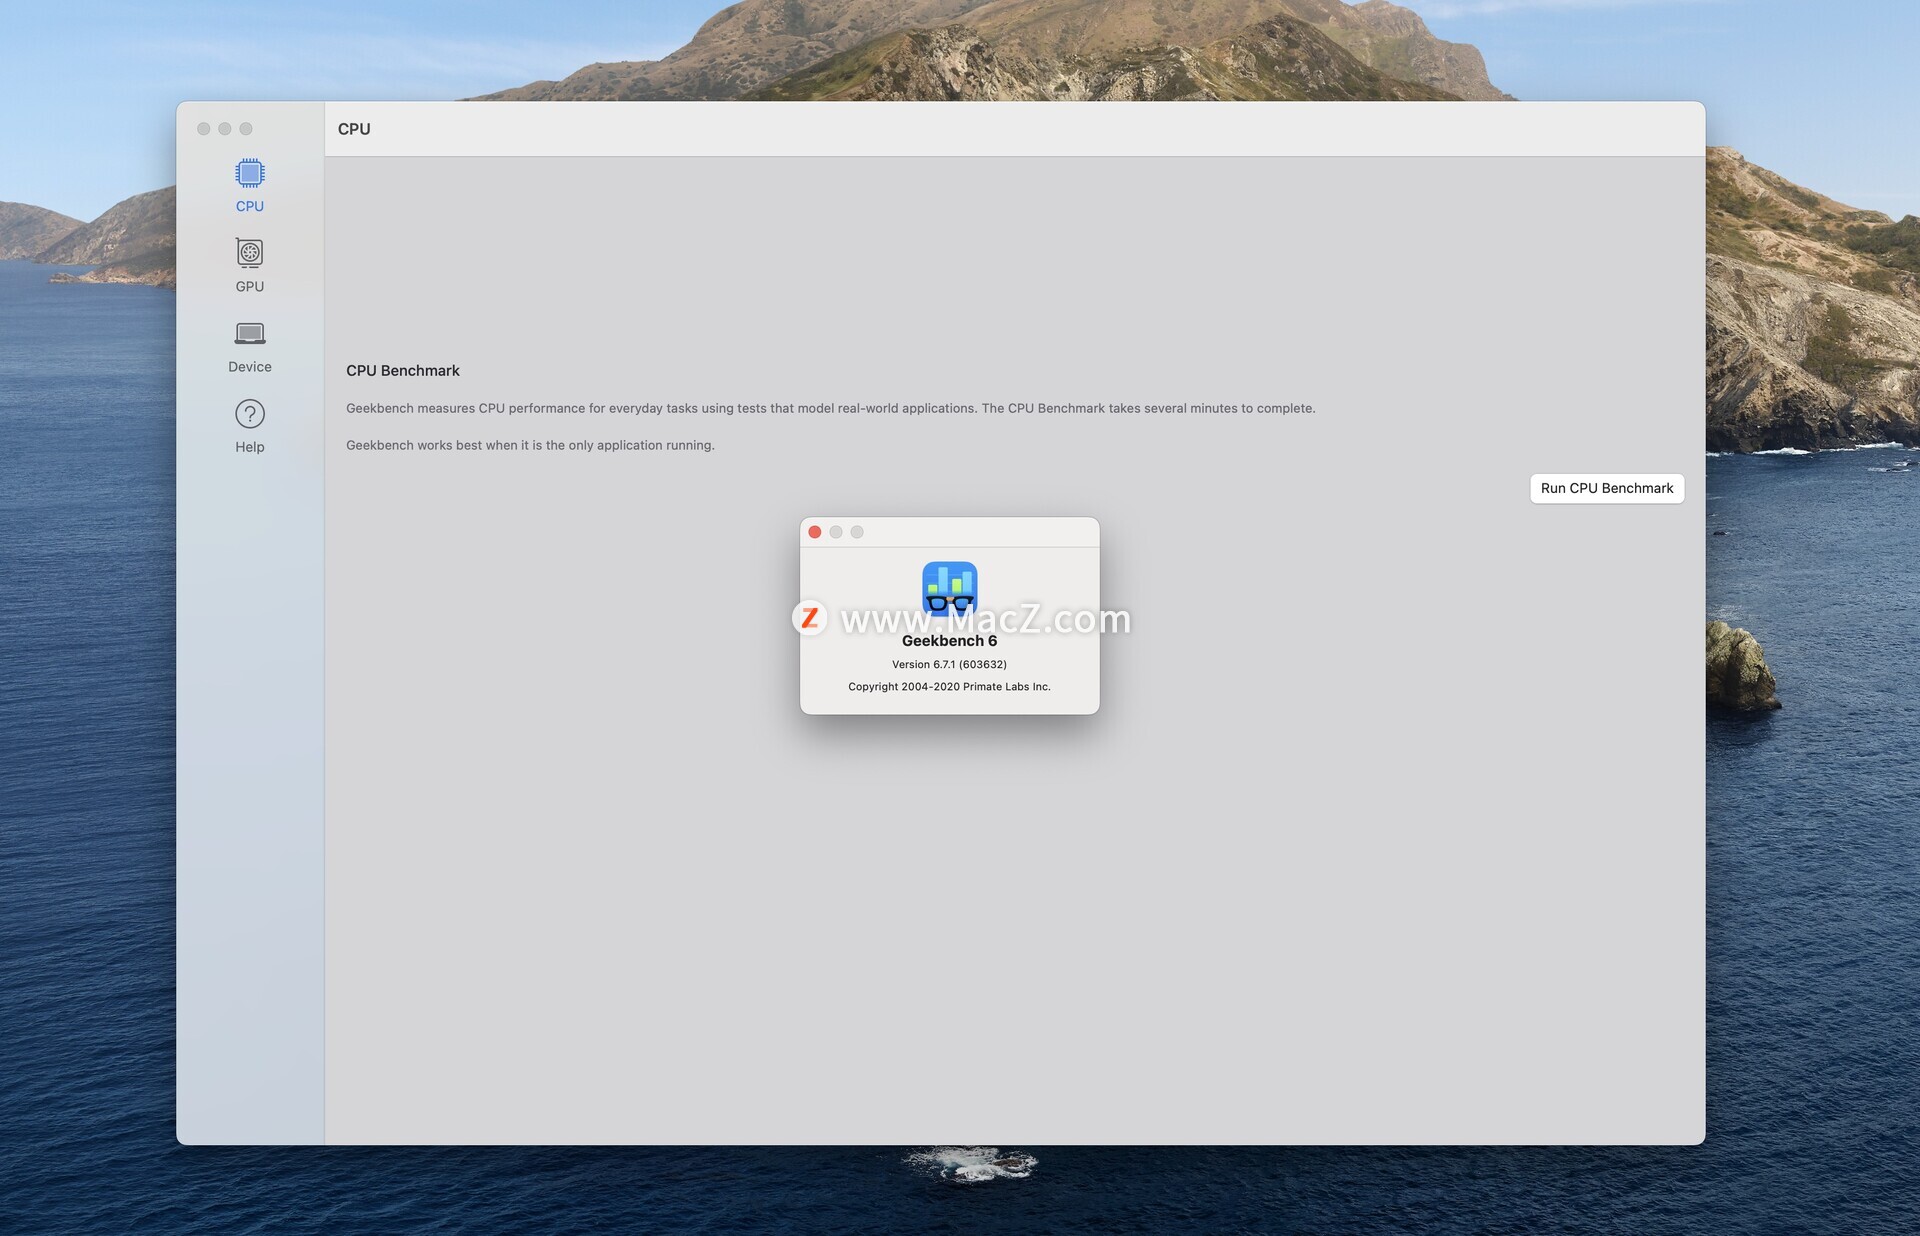Viewport: 1920px width, 1236px height.
Task: Click the Geekbench 6 app icon in About dialog
Action: point(949,589)
